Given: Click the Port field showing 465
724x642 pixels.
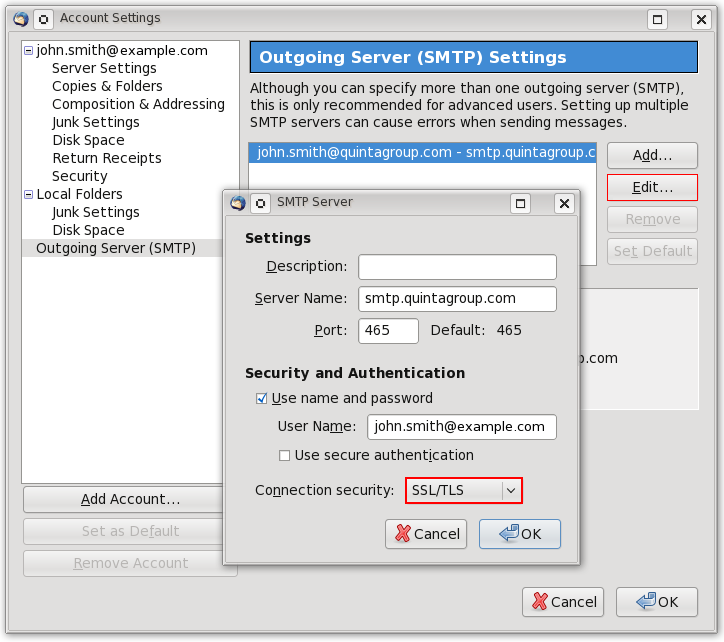Looking at the screenshot, I should 388,331.
